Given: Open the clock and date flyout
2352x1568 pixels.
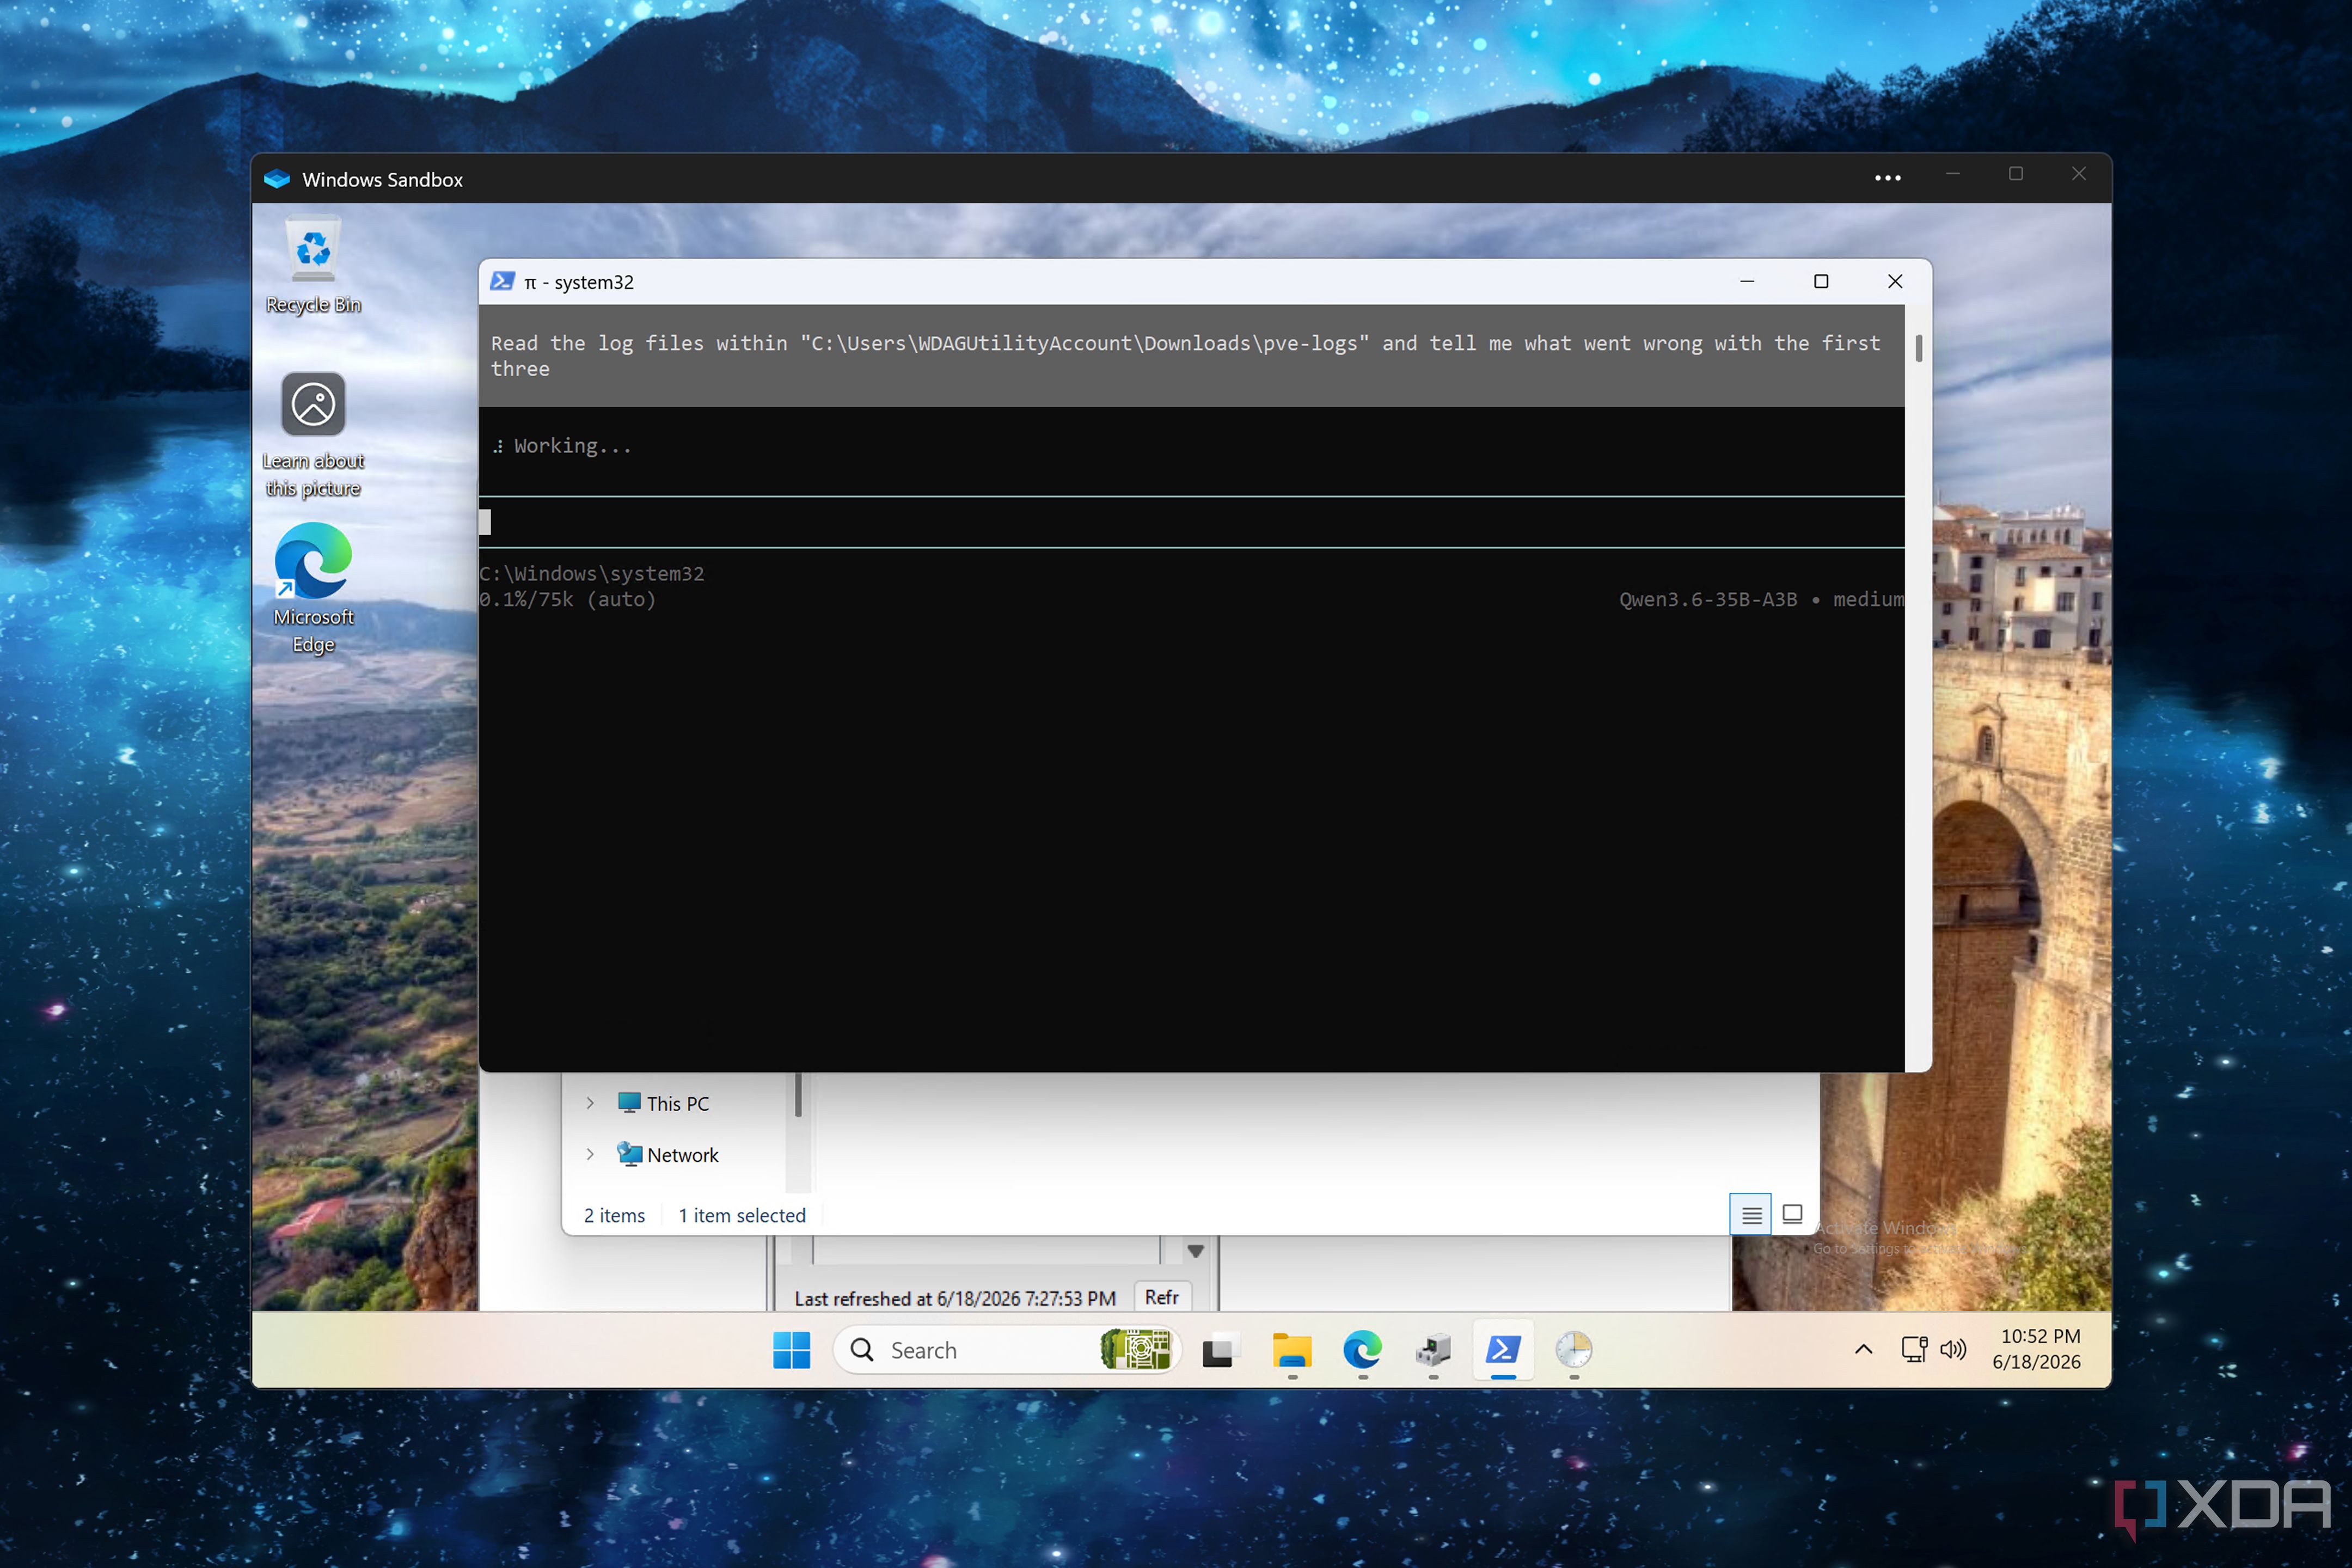Looking at the screenshot, I should tap(2038, 1349).
